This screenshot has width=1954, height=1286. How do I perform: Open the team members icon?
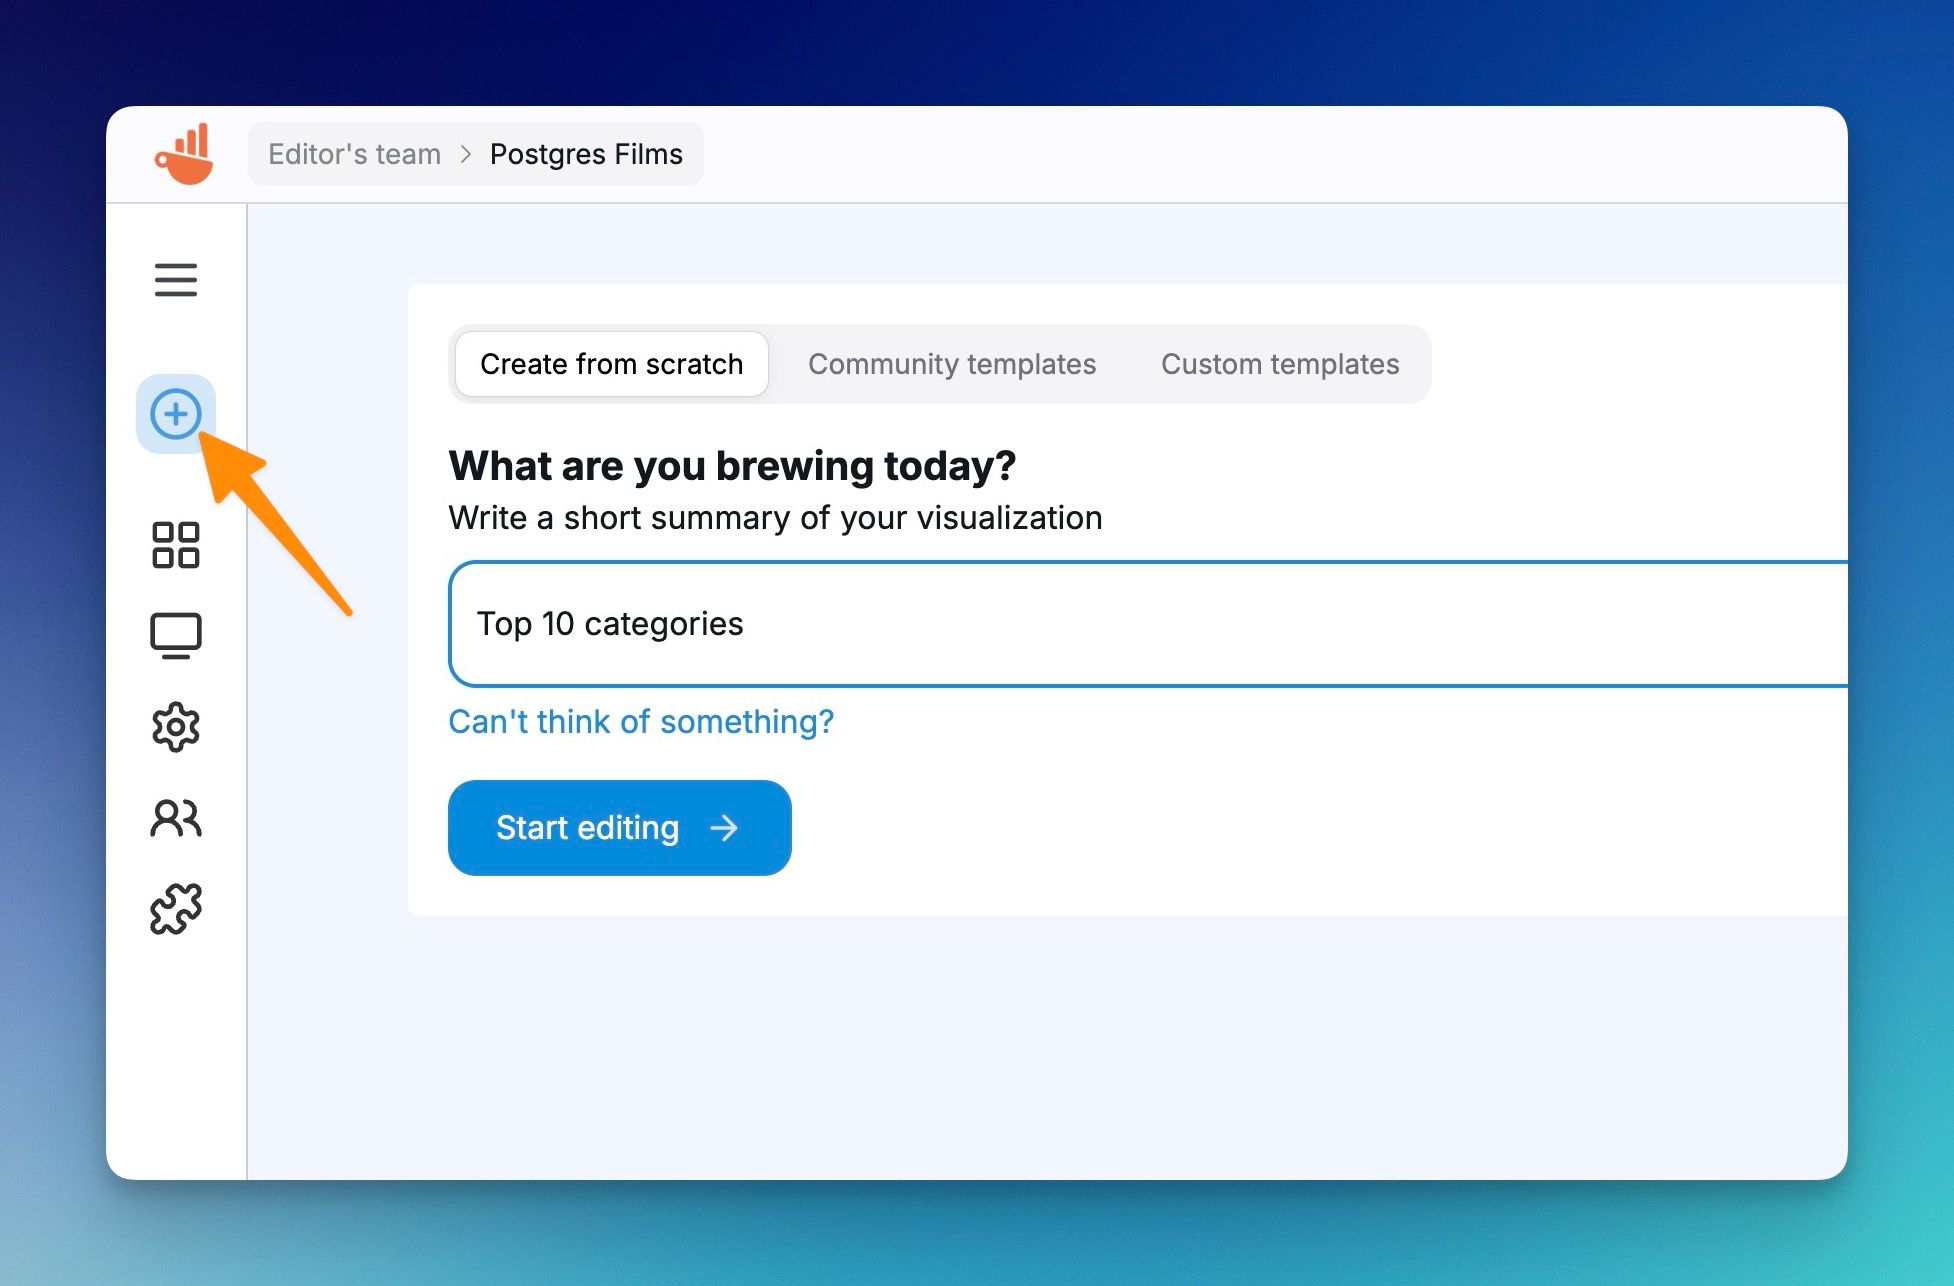tap(176, 818)
